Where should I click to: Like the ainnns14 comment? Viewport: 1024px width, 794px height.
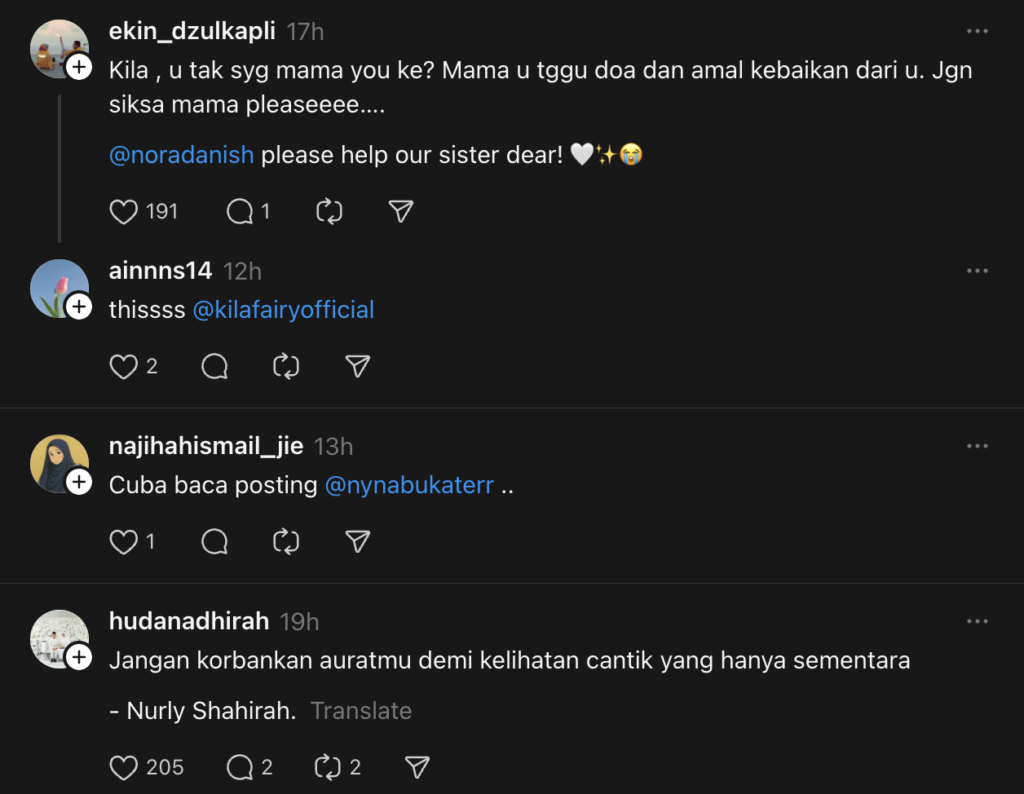tap(123, 367)
